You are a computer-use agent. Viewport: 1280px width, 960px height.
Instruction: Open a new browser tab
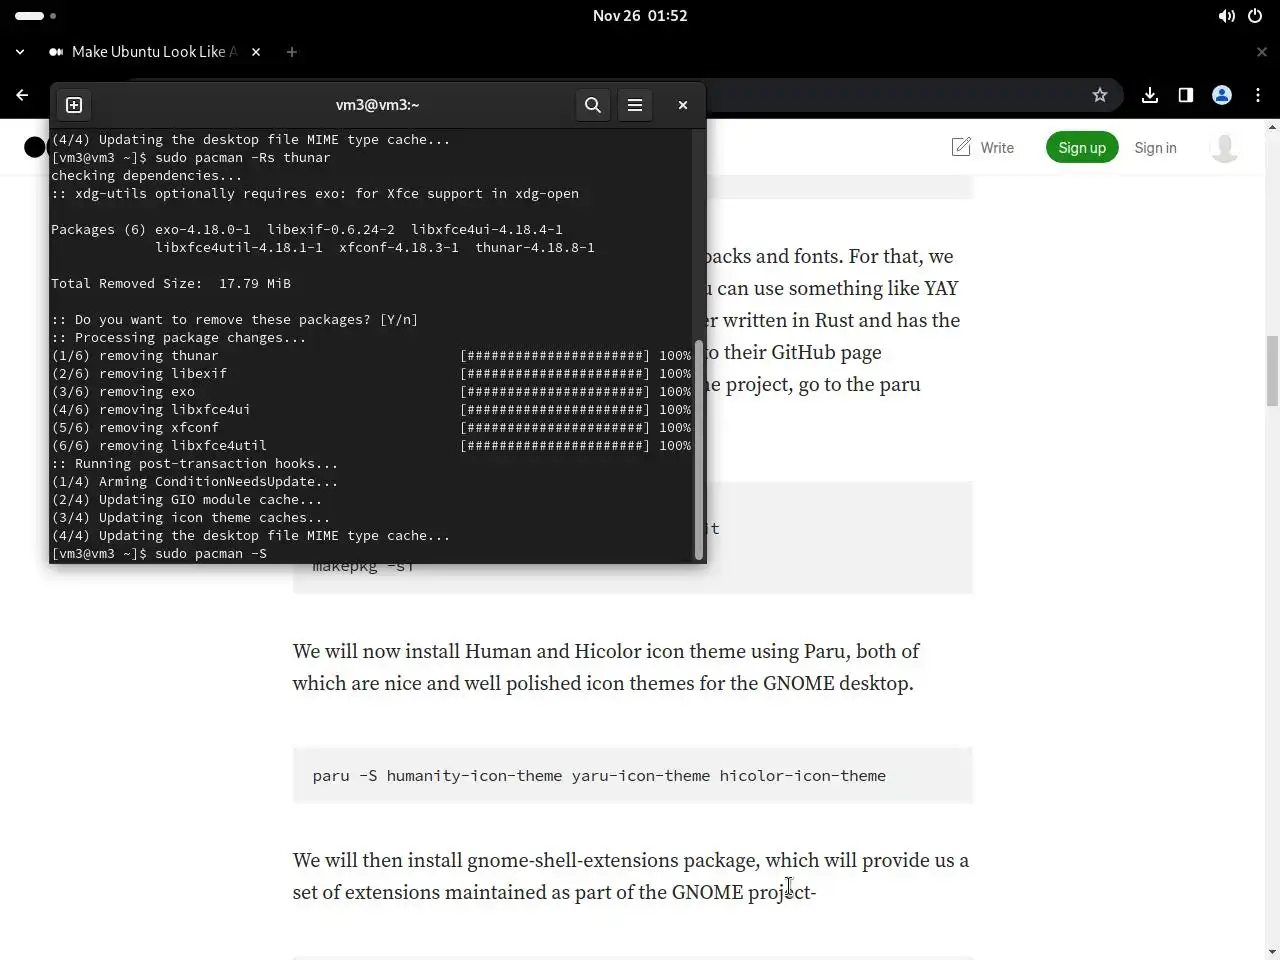pos(292,52)
